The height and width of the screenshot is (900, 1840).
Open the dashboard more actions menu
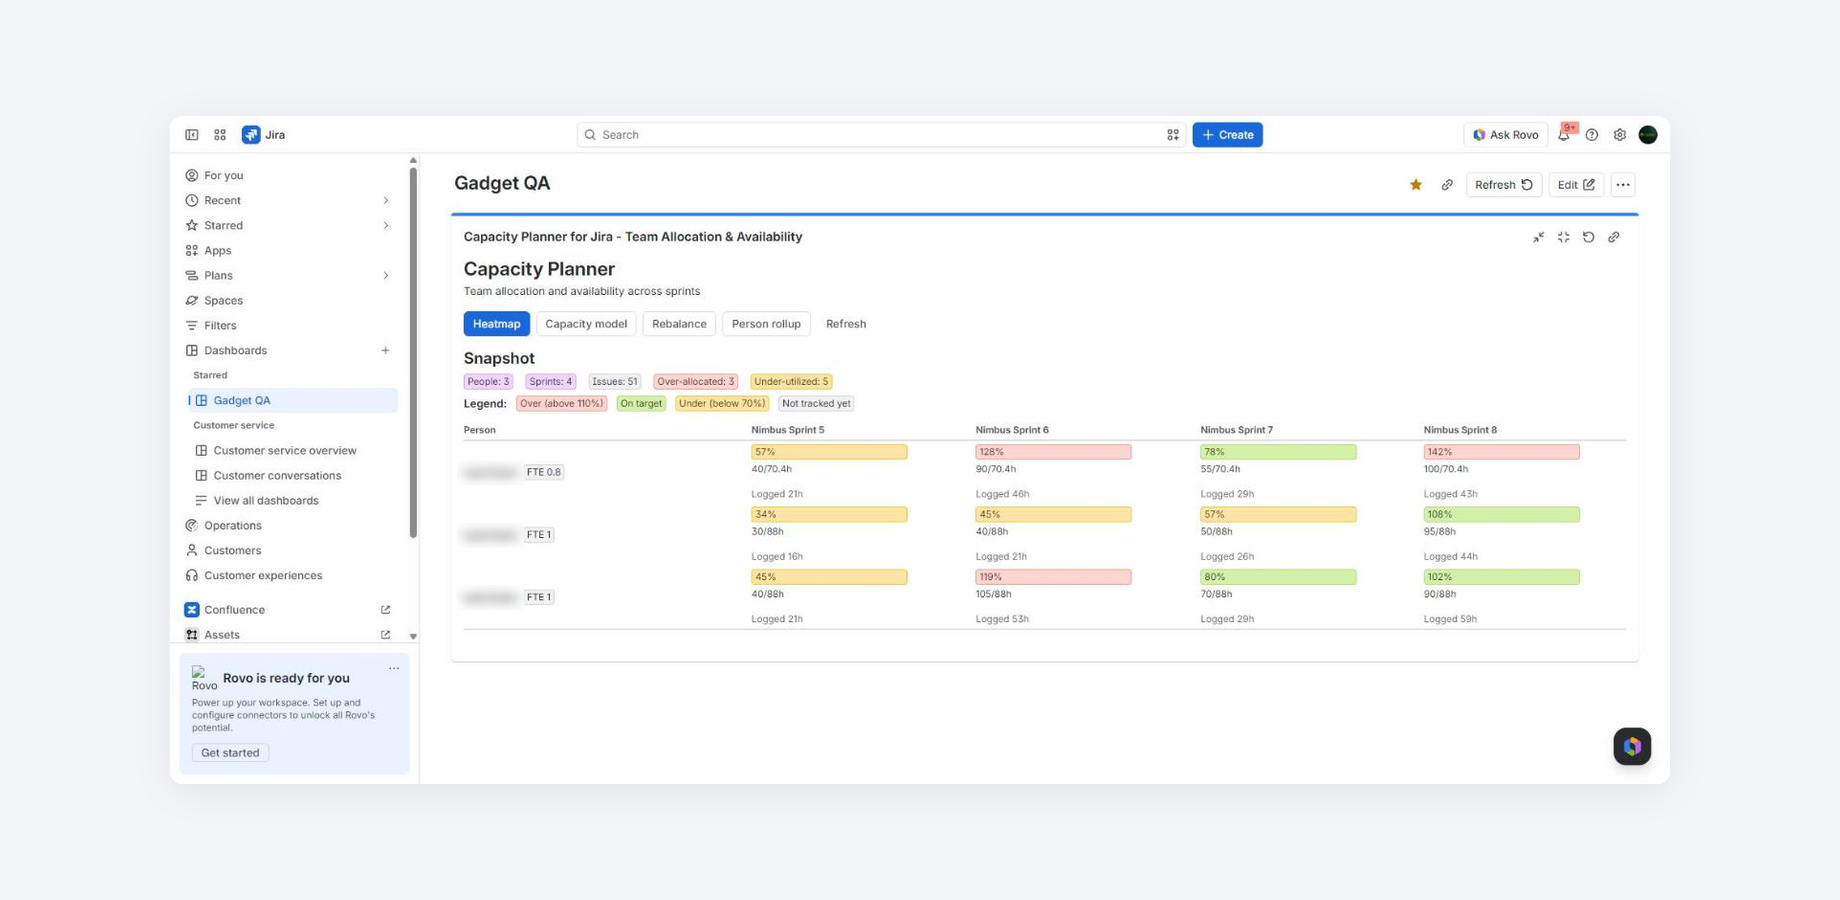[x=1623, y=185]
